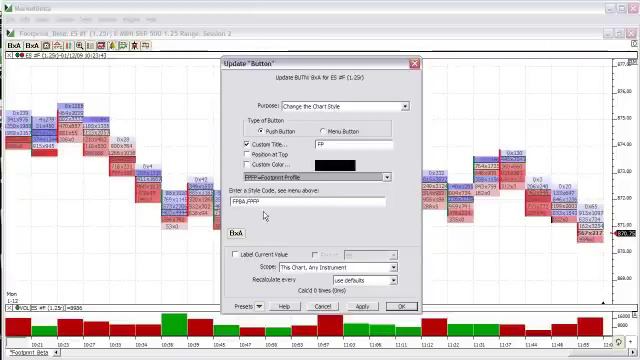The height and width of the screenshot is (360, 640).
Task: Click the Calc'd 0 times status text
Action: 322,291
